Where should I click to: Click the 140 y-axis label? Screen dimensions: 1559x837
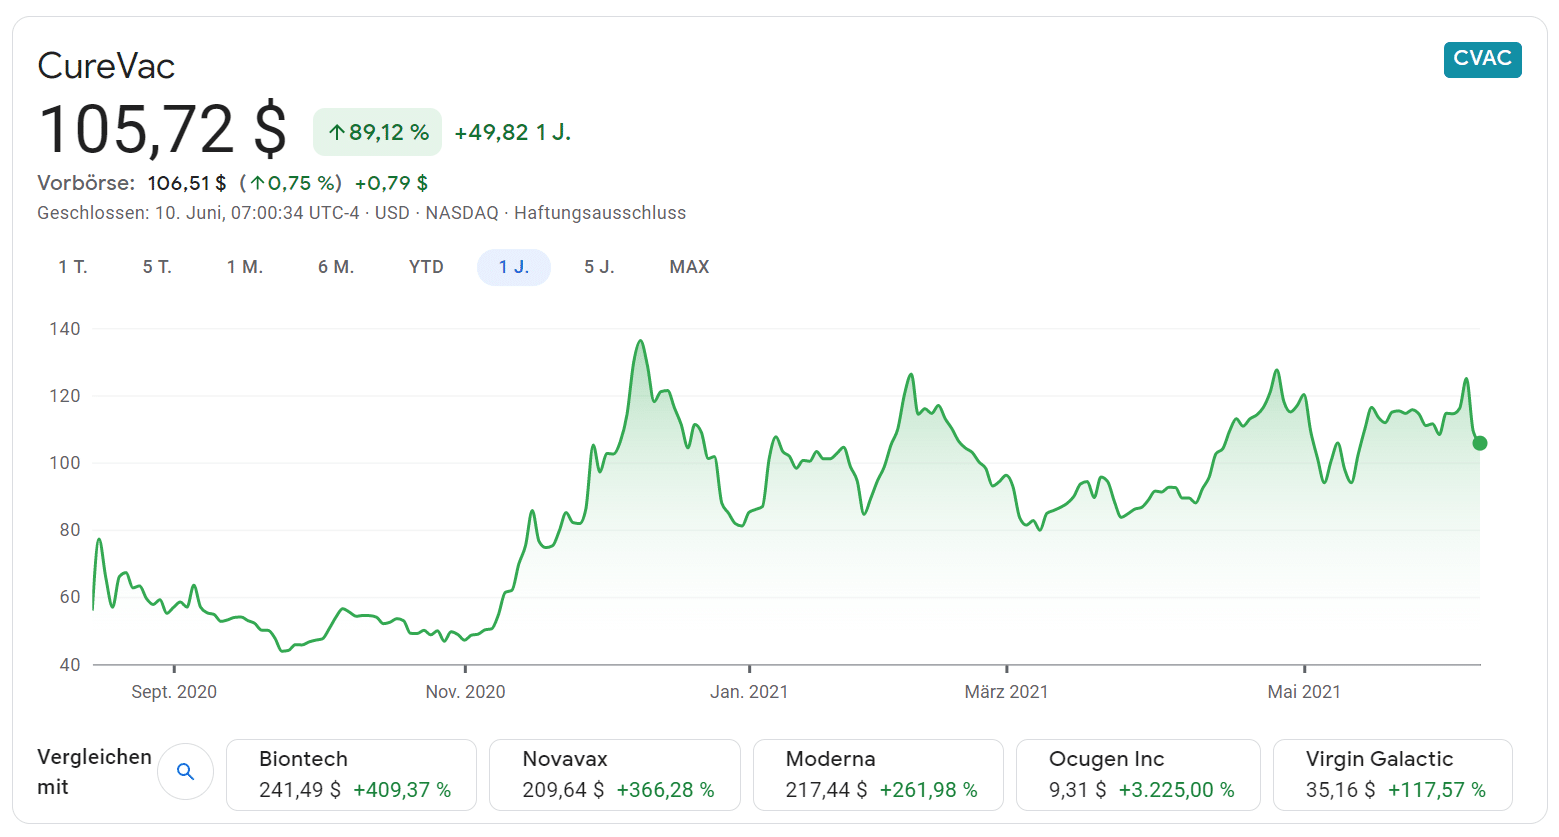coord(65,329)
